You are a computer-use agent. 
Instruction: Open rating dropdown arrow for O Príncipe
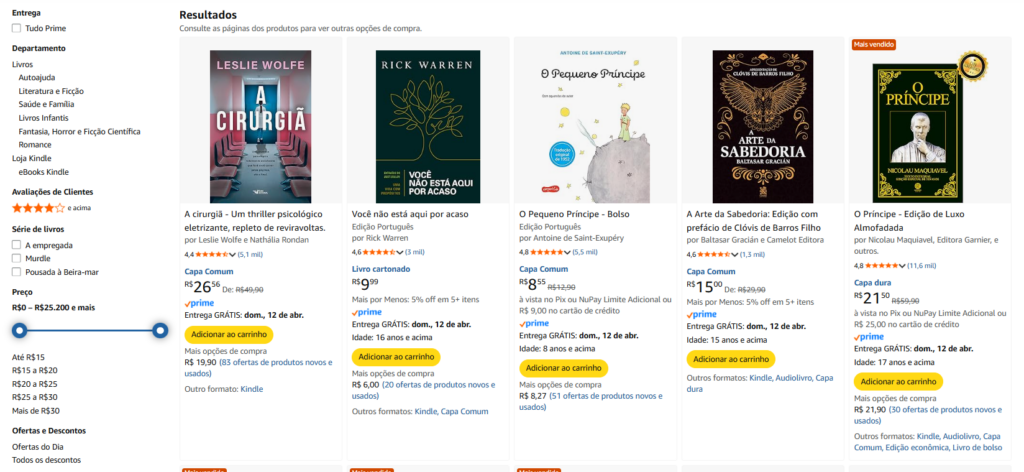click(x=904, y=266)
